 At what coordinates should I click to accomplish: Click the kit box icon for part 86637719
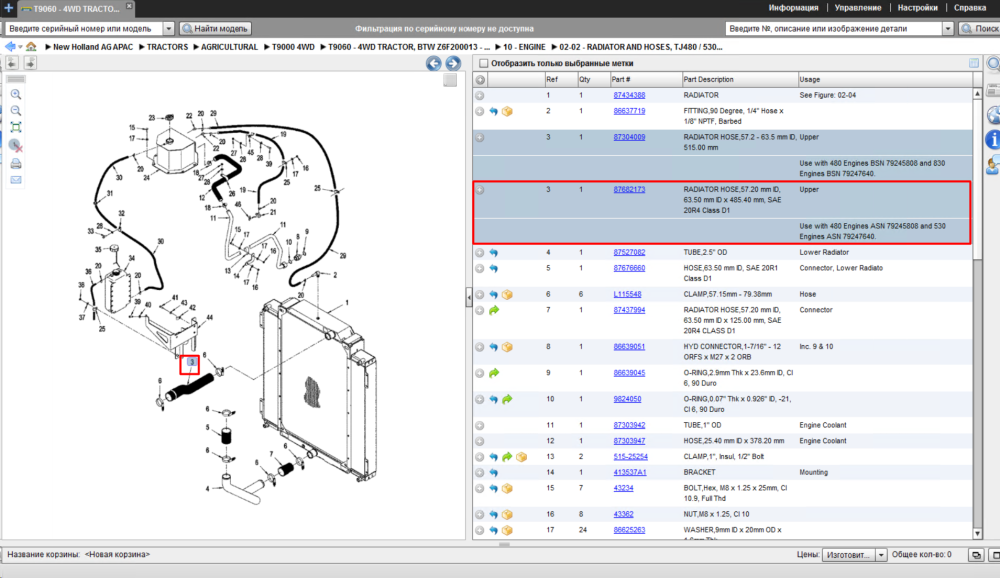coord(507,111)
